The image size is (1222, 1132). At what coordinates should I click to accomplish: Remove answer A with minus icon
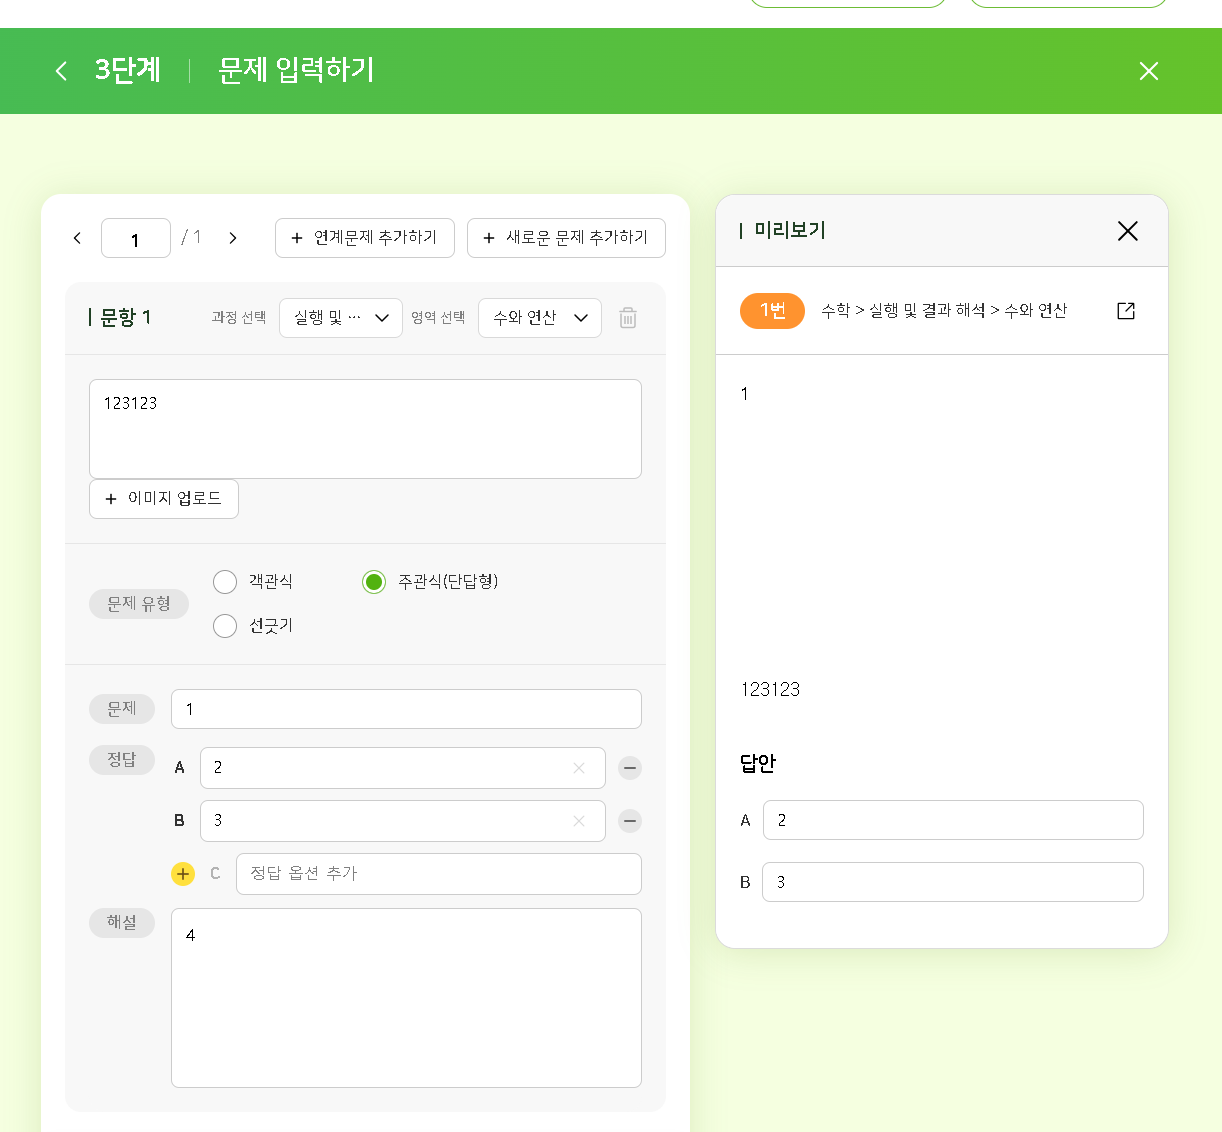point(630,768)
